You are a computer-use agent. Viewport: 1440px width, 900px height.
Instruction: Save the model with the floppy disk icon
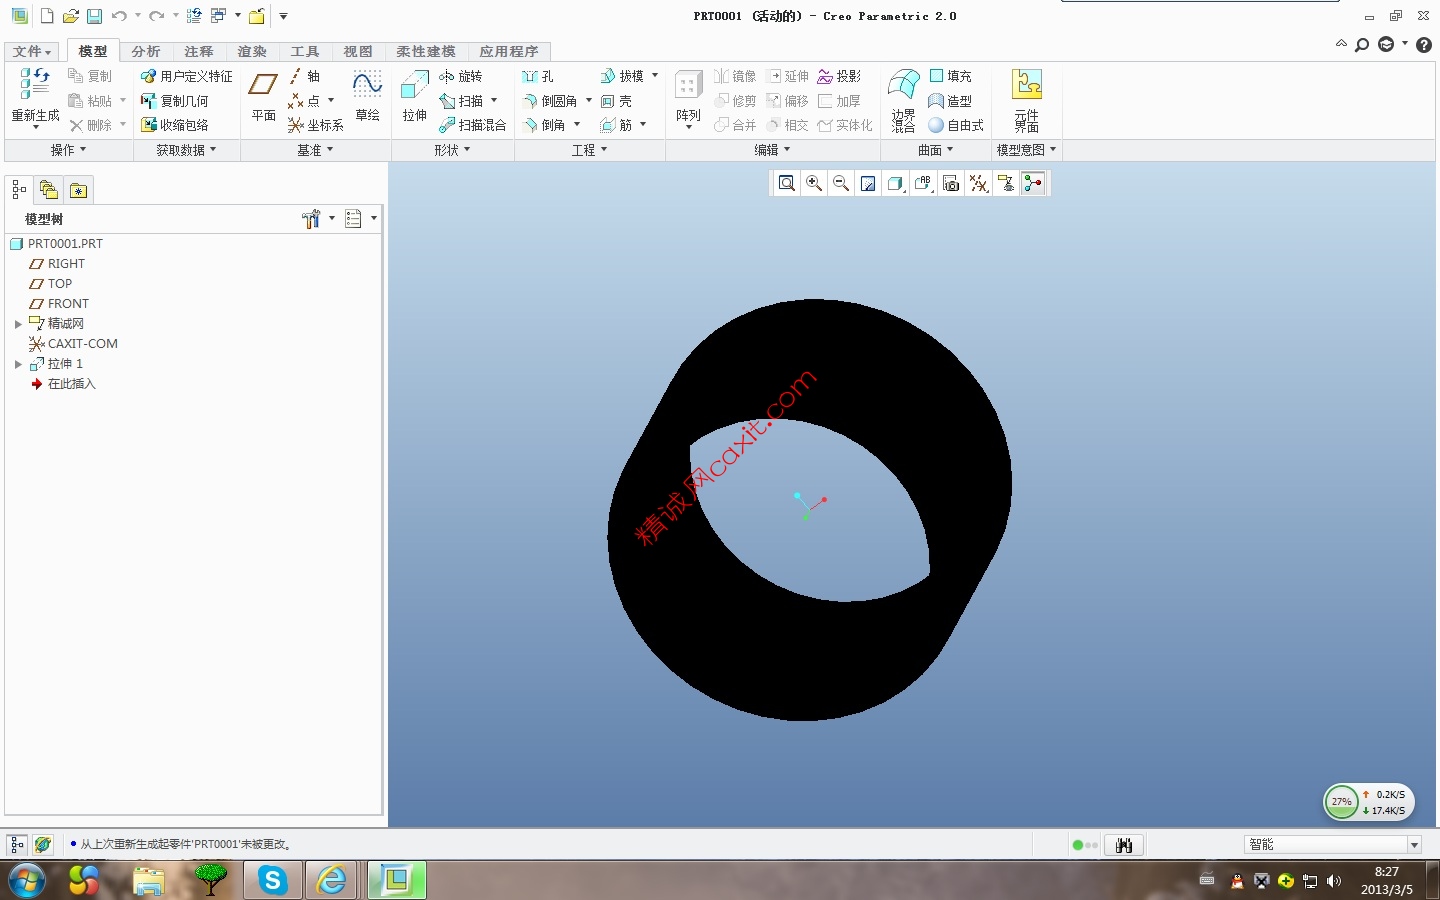point(94,16)
